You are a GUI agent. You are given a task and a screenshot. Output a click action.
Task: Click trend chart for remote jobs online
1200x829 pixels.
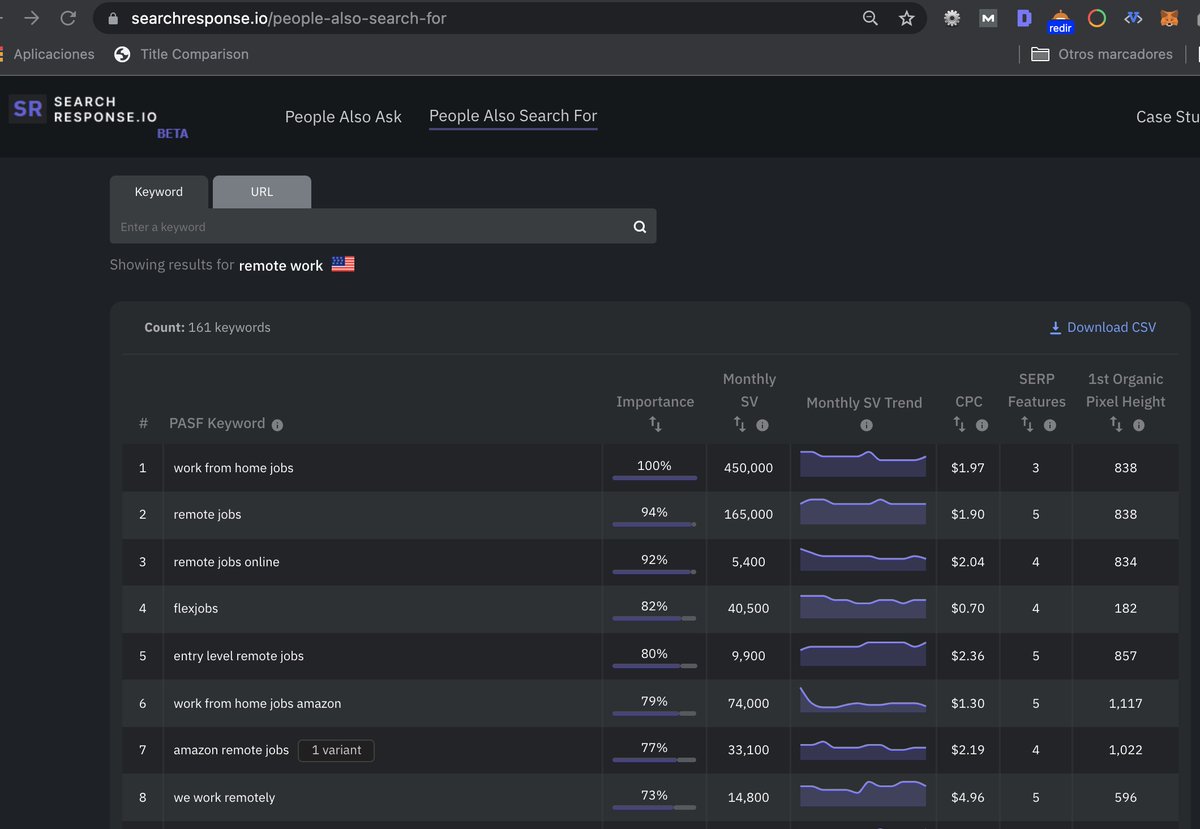[x=863, y=559]
